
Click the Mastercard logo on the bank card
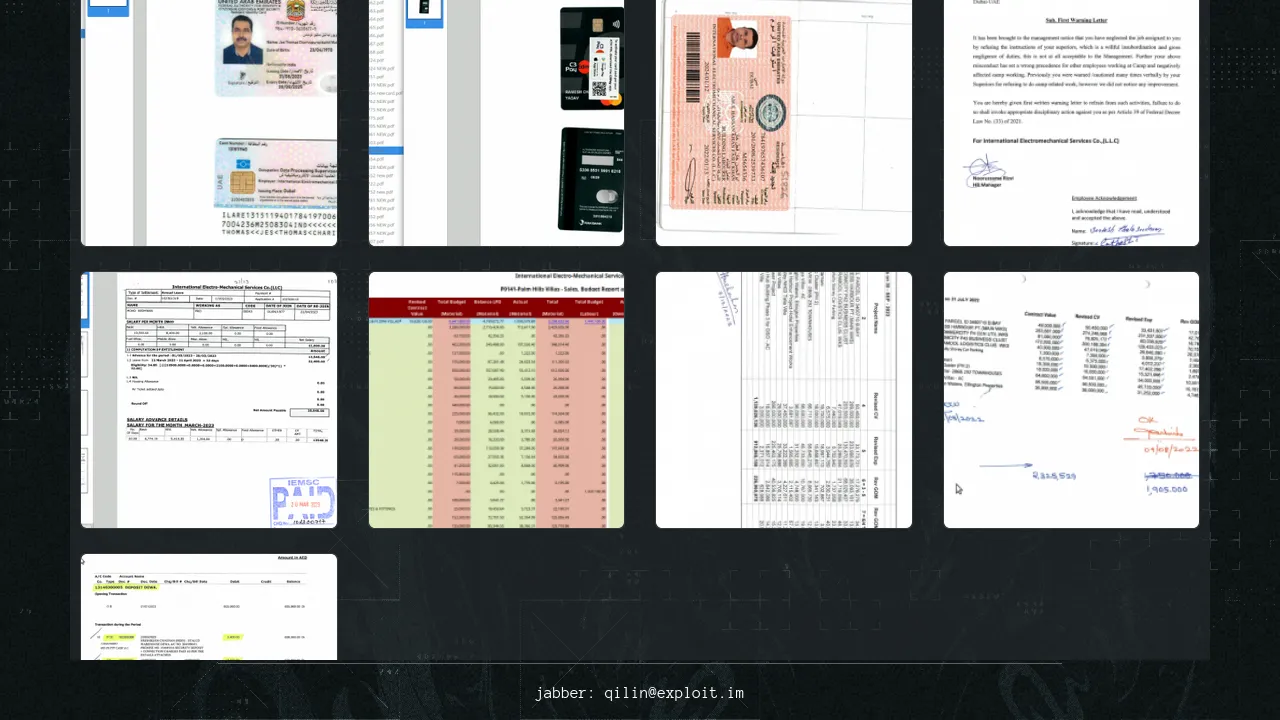(612, 99)
